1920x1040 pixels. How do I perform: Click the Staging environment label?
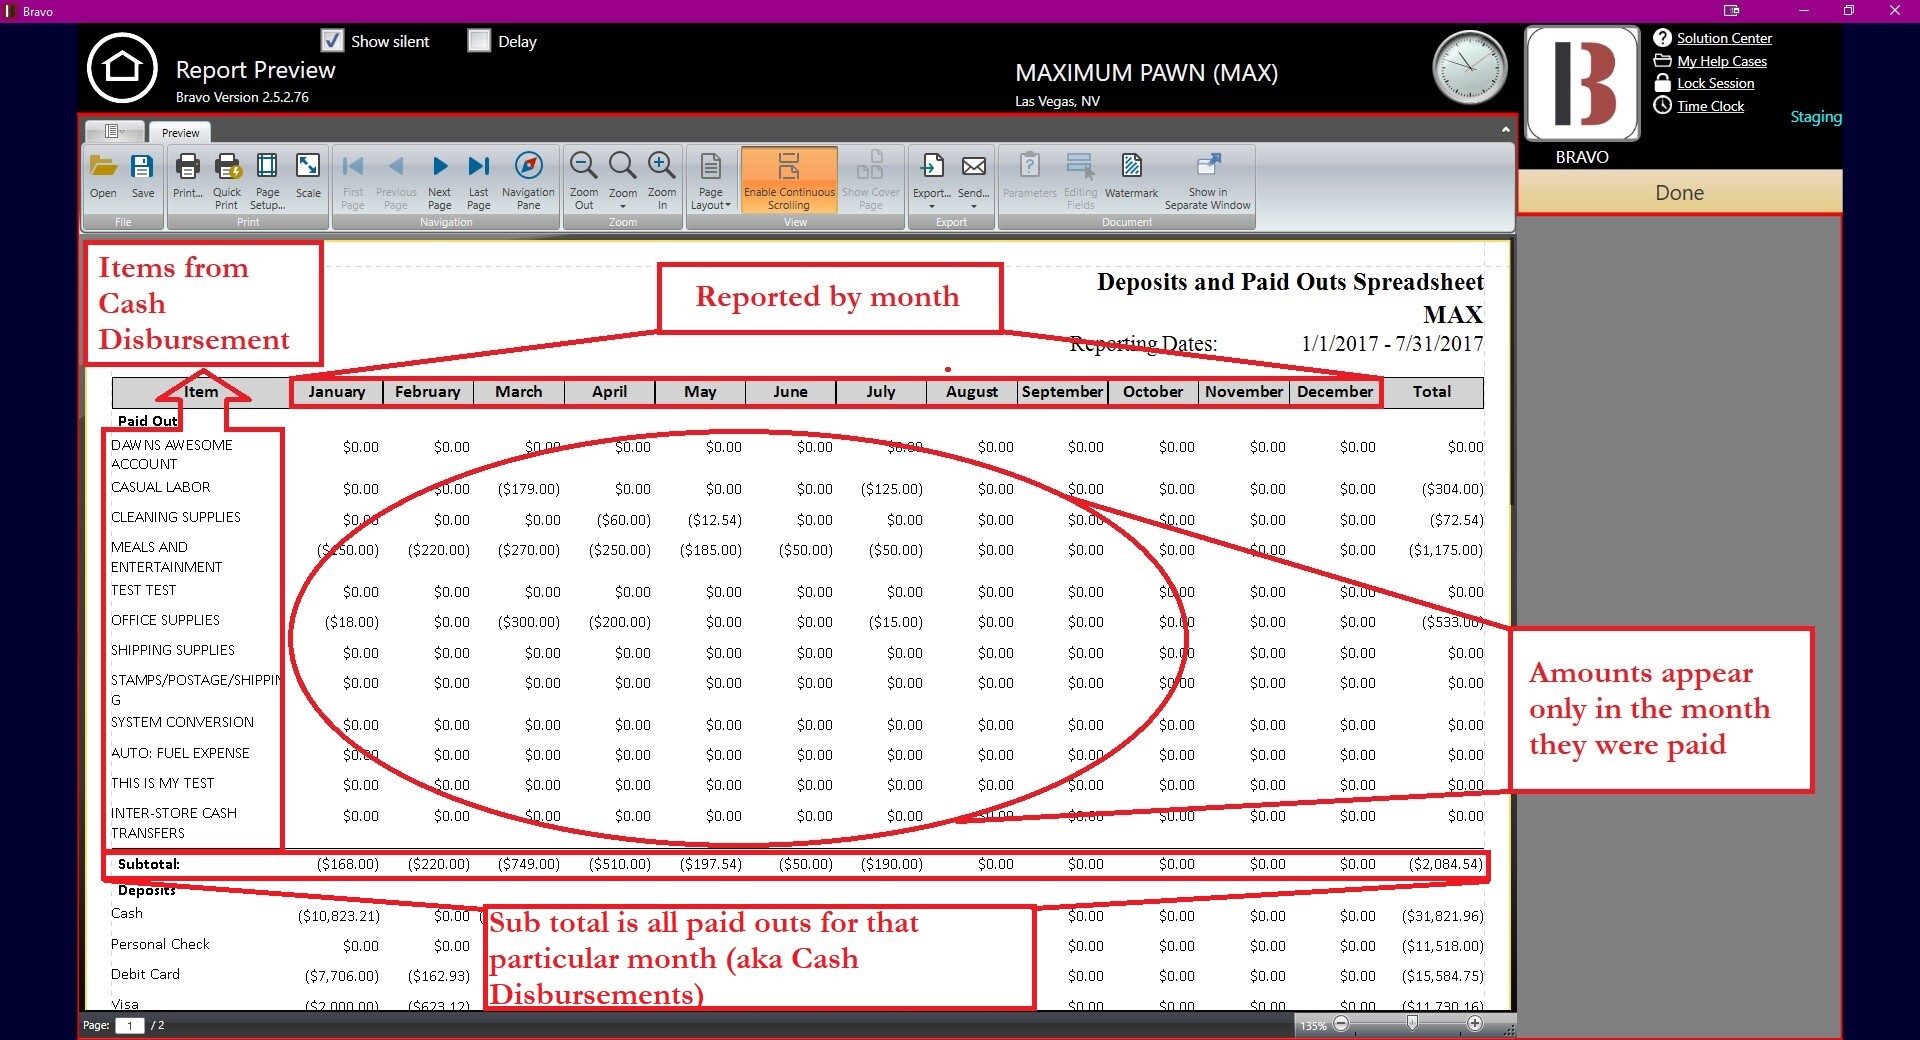point(1815,117)
